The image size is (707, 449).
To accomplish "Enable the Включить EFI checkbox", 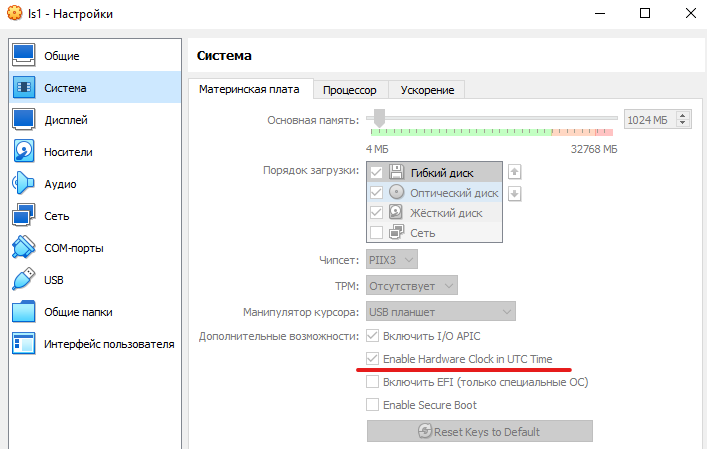I will (x=373, y=382).
